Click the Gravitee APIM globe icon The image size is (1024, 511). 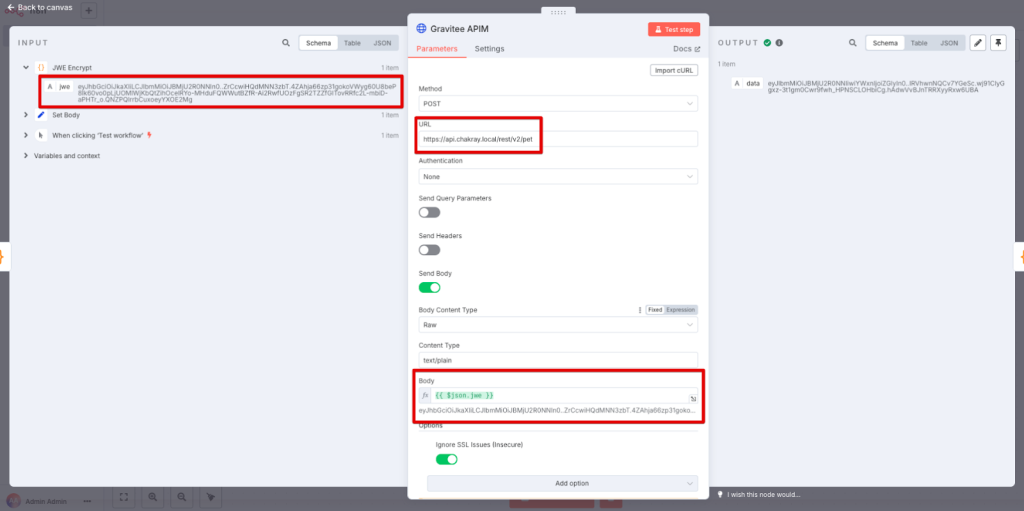[x=421, y=29]
